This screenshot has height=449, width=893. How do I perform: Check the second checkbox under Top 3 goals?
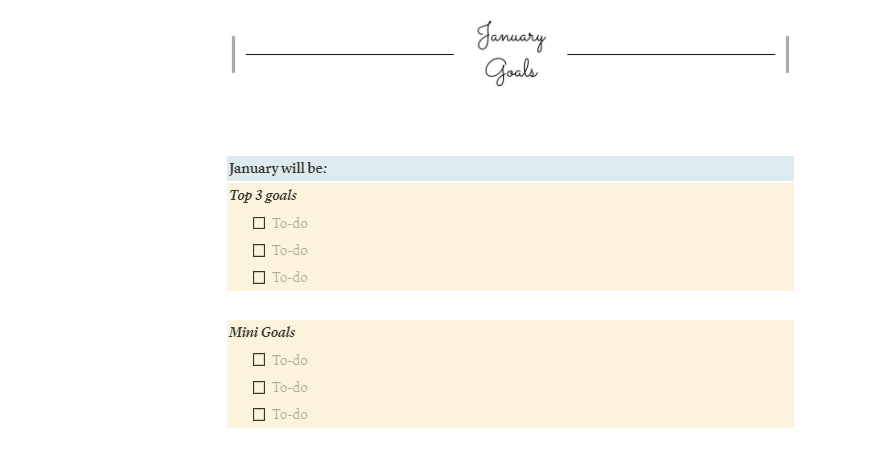point(259,250)
